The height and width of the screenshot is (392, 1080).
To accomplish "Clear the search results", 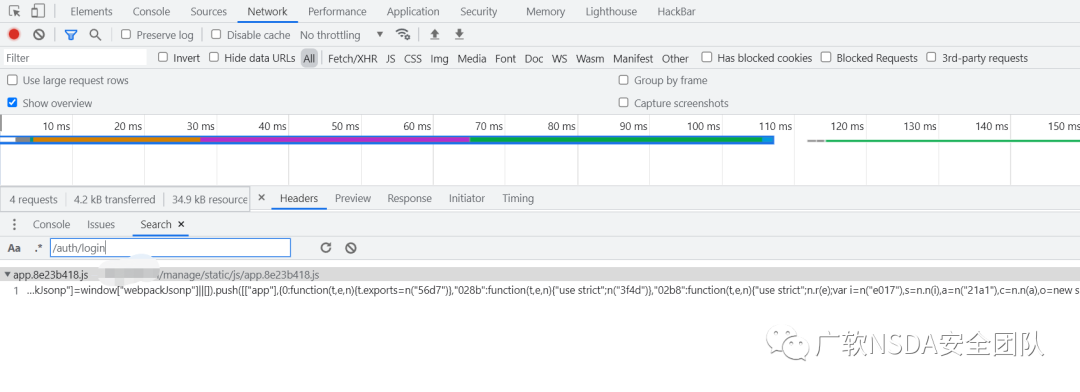I will coord(351,248).
